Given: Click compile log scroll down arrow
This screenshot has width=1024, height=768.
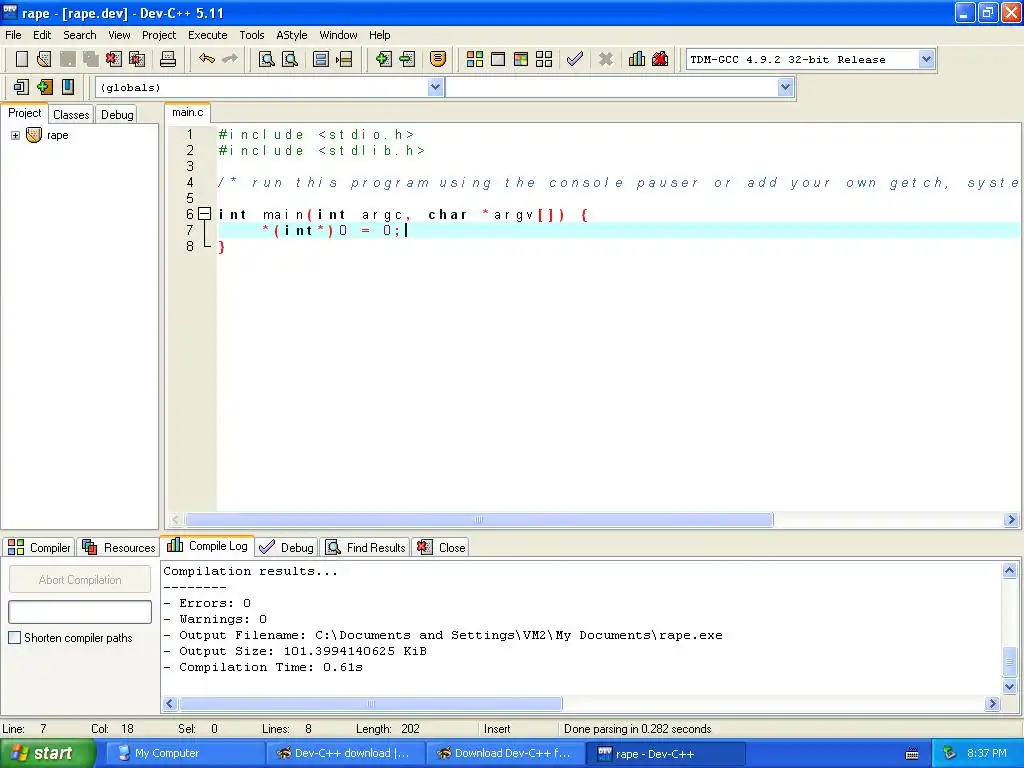Looking at the screenshot, I should tap(1009, 686).
